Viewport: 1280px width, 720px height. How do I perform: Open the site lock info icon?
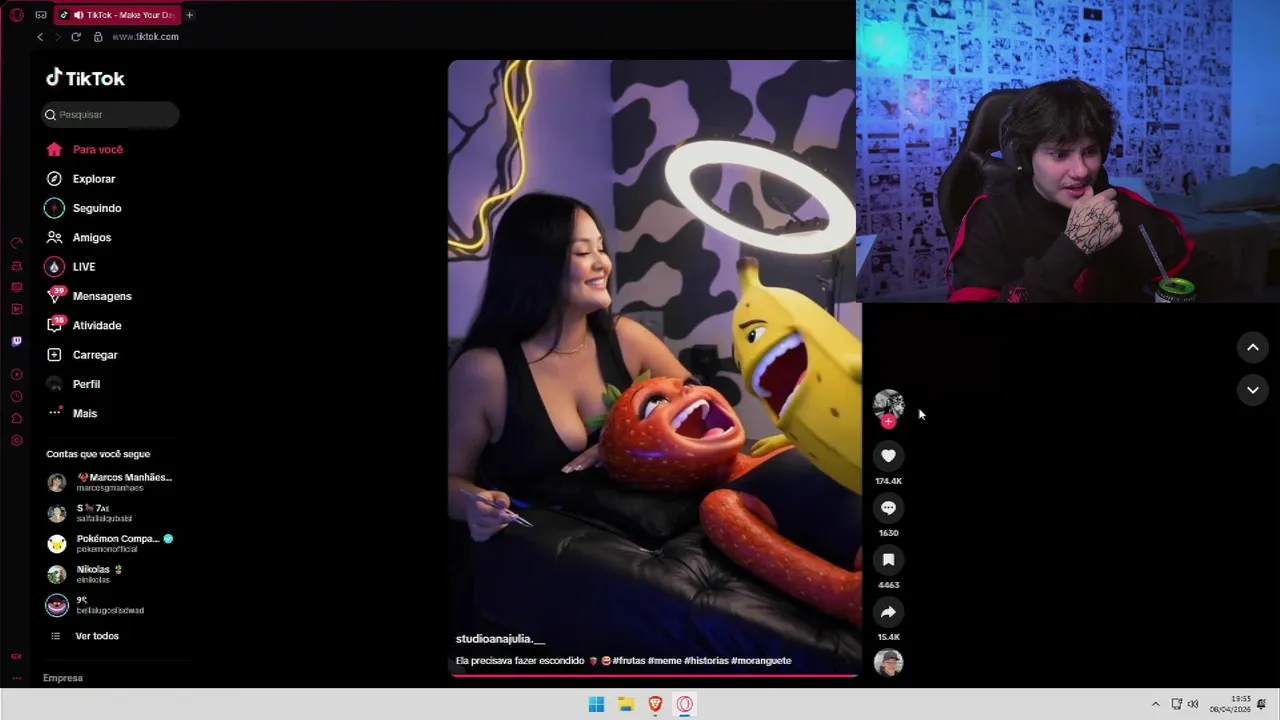(x=98, y=37)
